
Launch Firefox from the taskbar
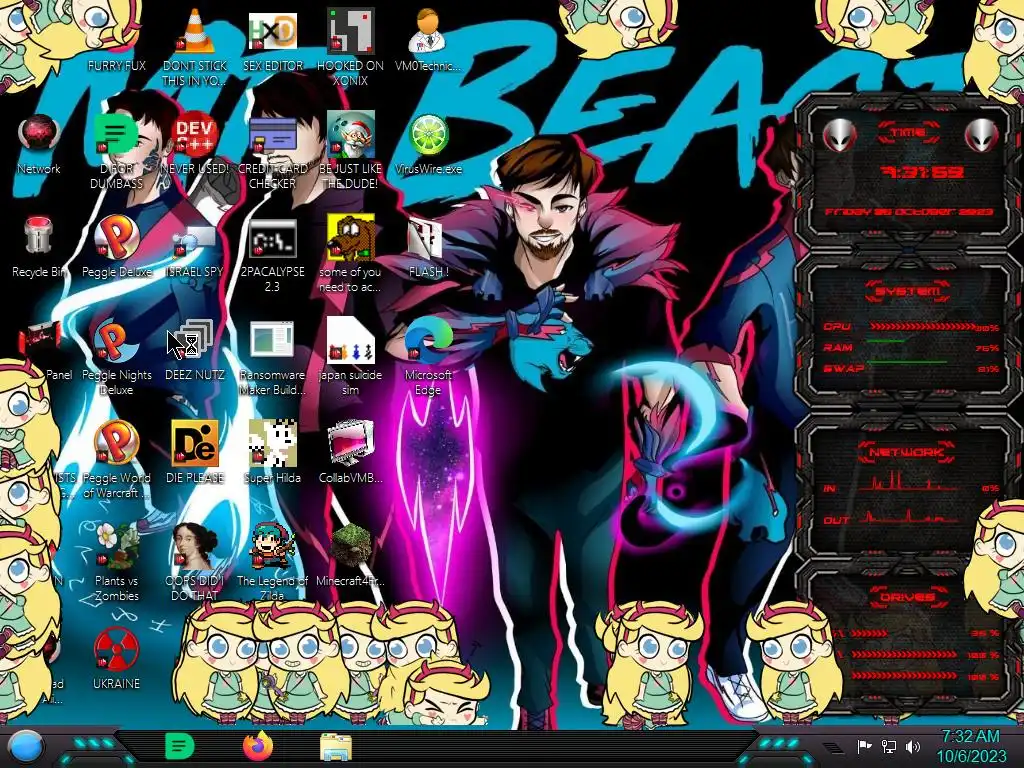pyautogui.click(x=257, y=746)
